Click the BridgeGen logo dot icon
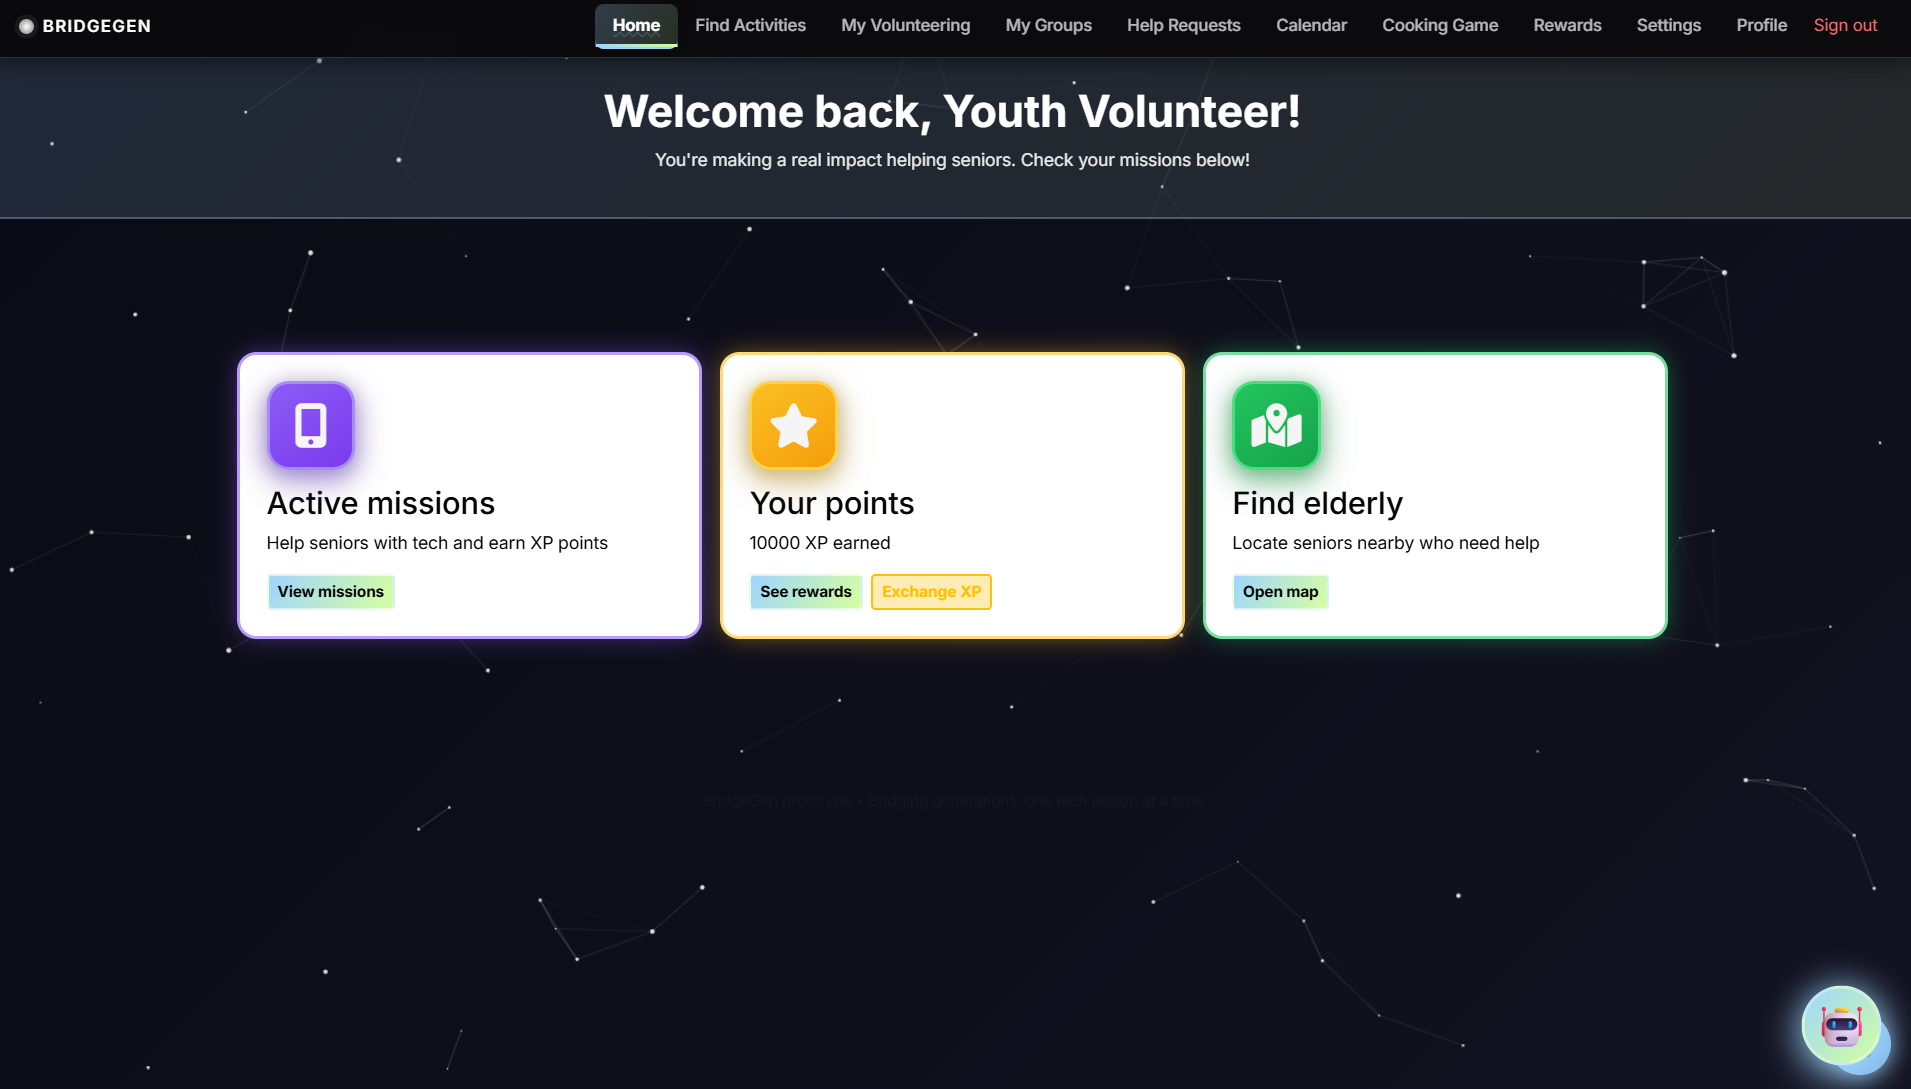1911x1089 pixels. 27,26
